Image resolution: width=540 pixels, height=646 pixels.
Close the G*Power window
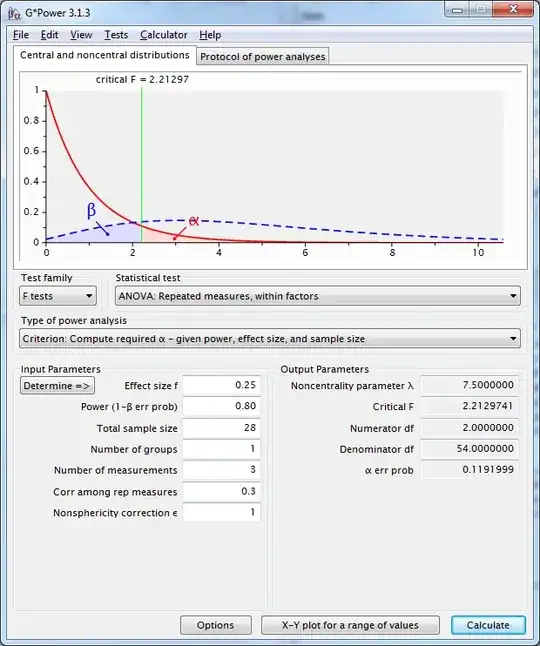513,9
